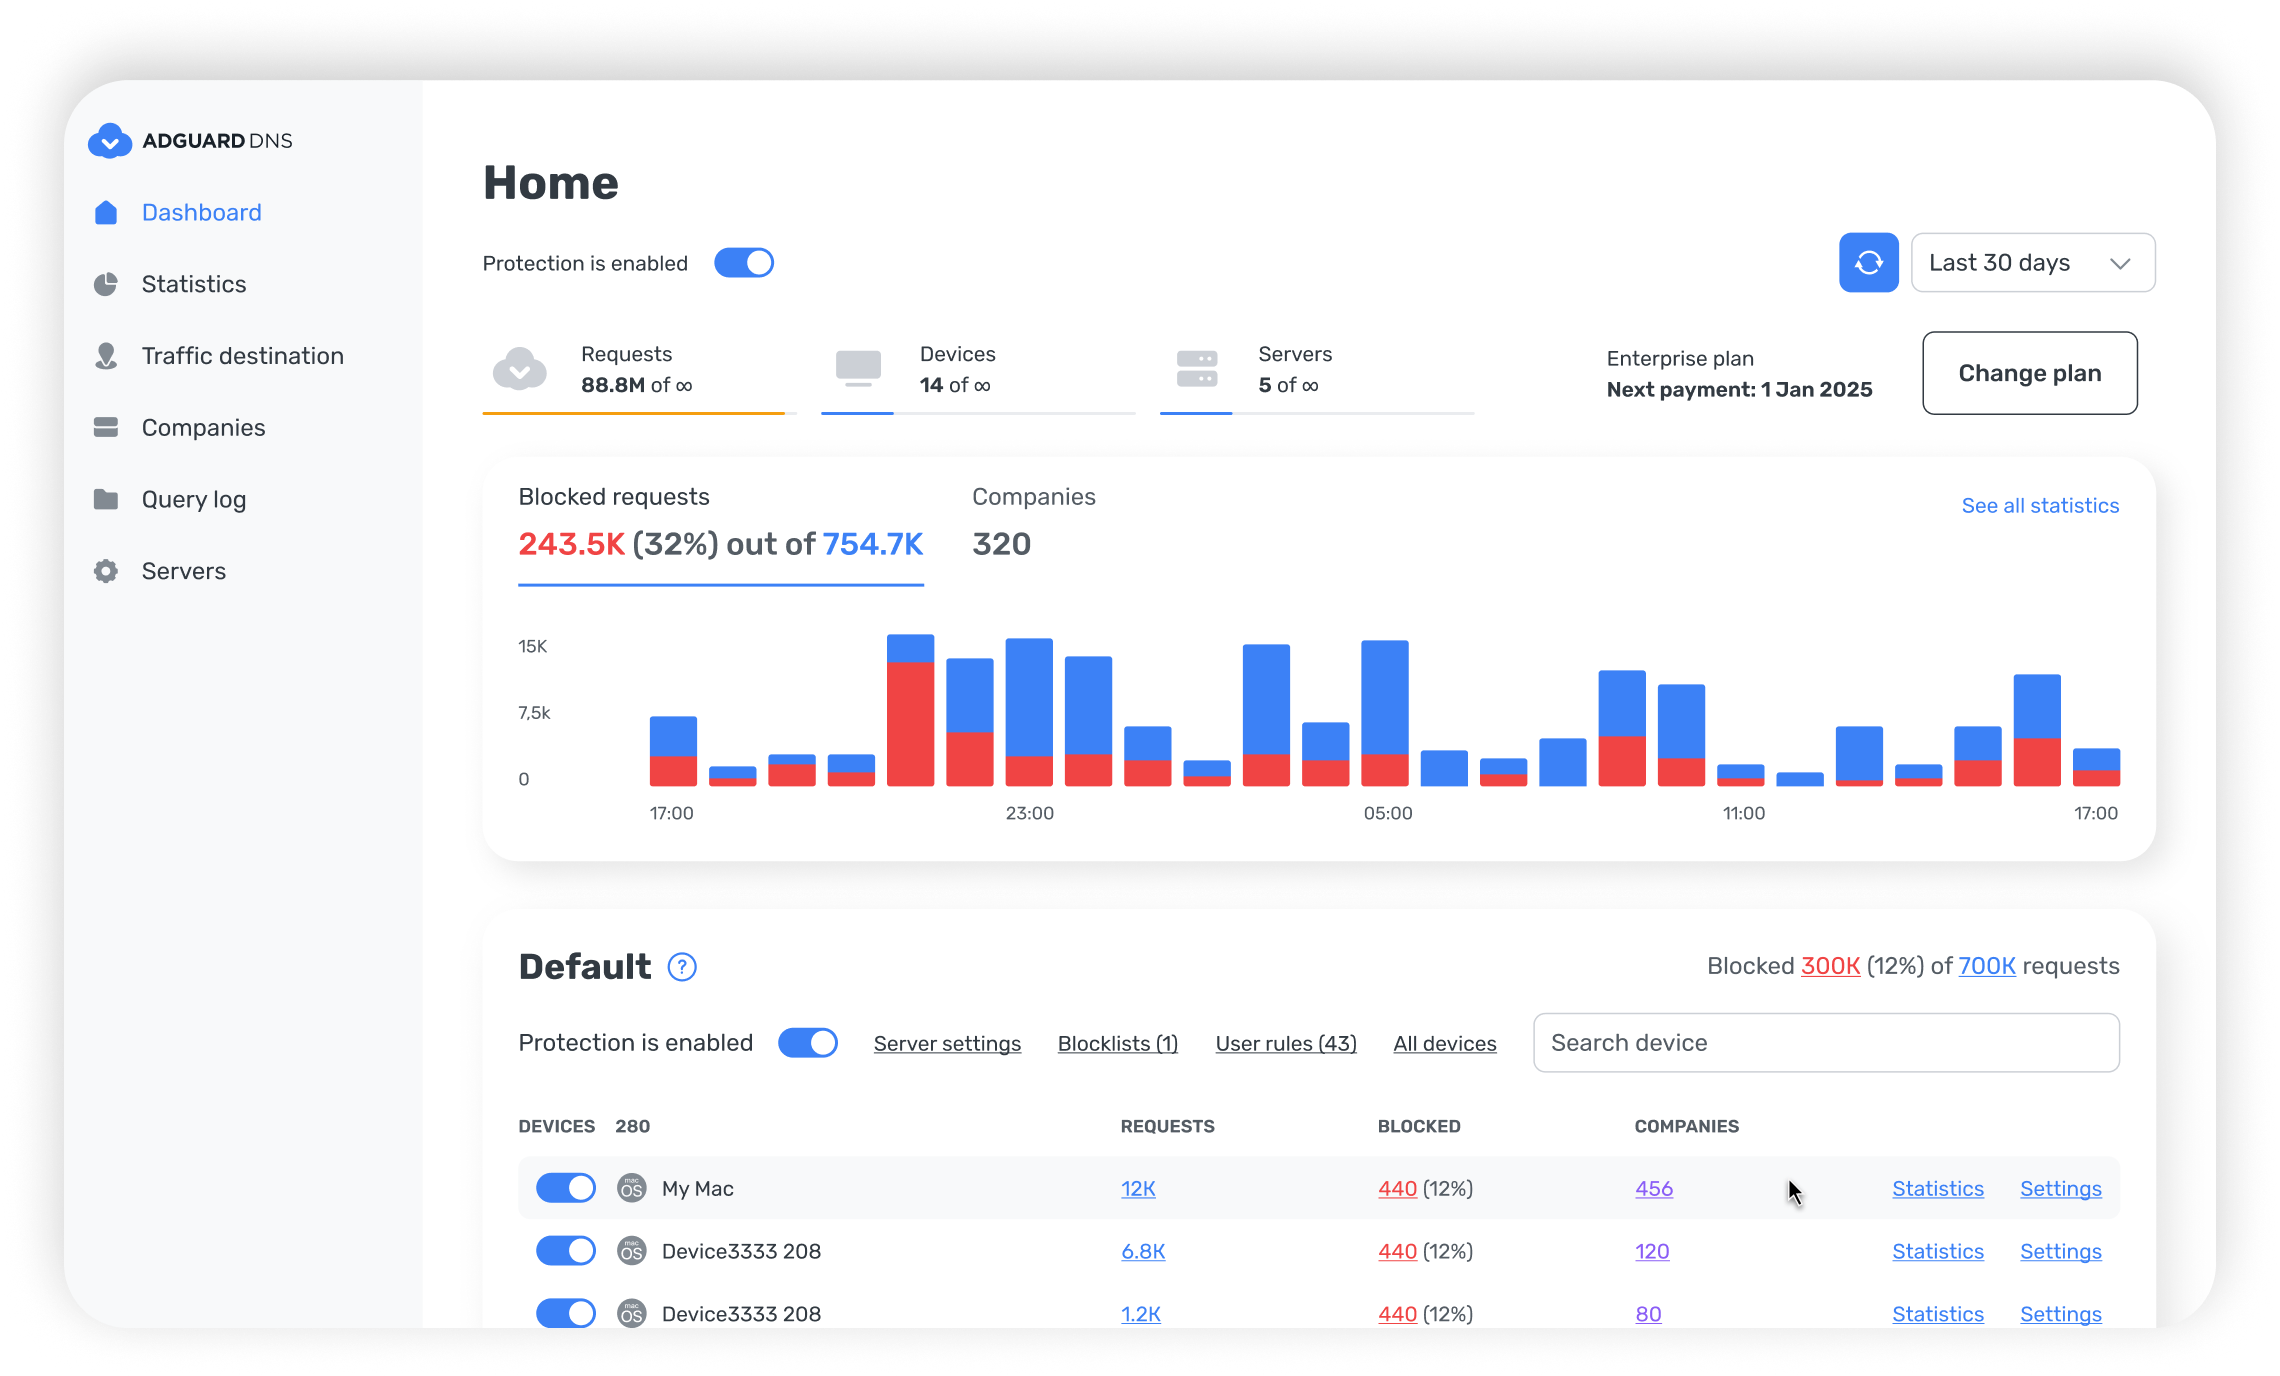Click the AdGuard DNS logo
The height and width of the screenshot is (1376, 2280).
coord(190,140)
